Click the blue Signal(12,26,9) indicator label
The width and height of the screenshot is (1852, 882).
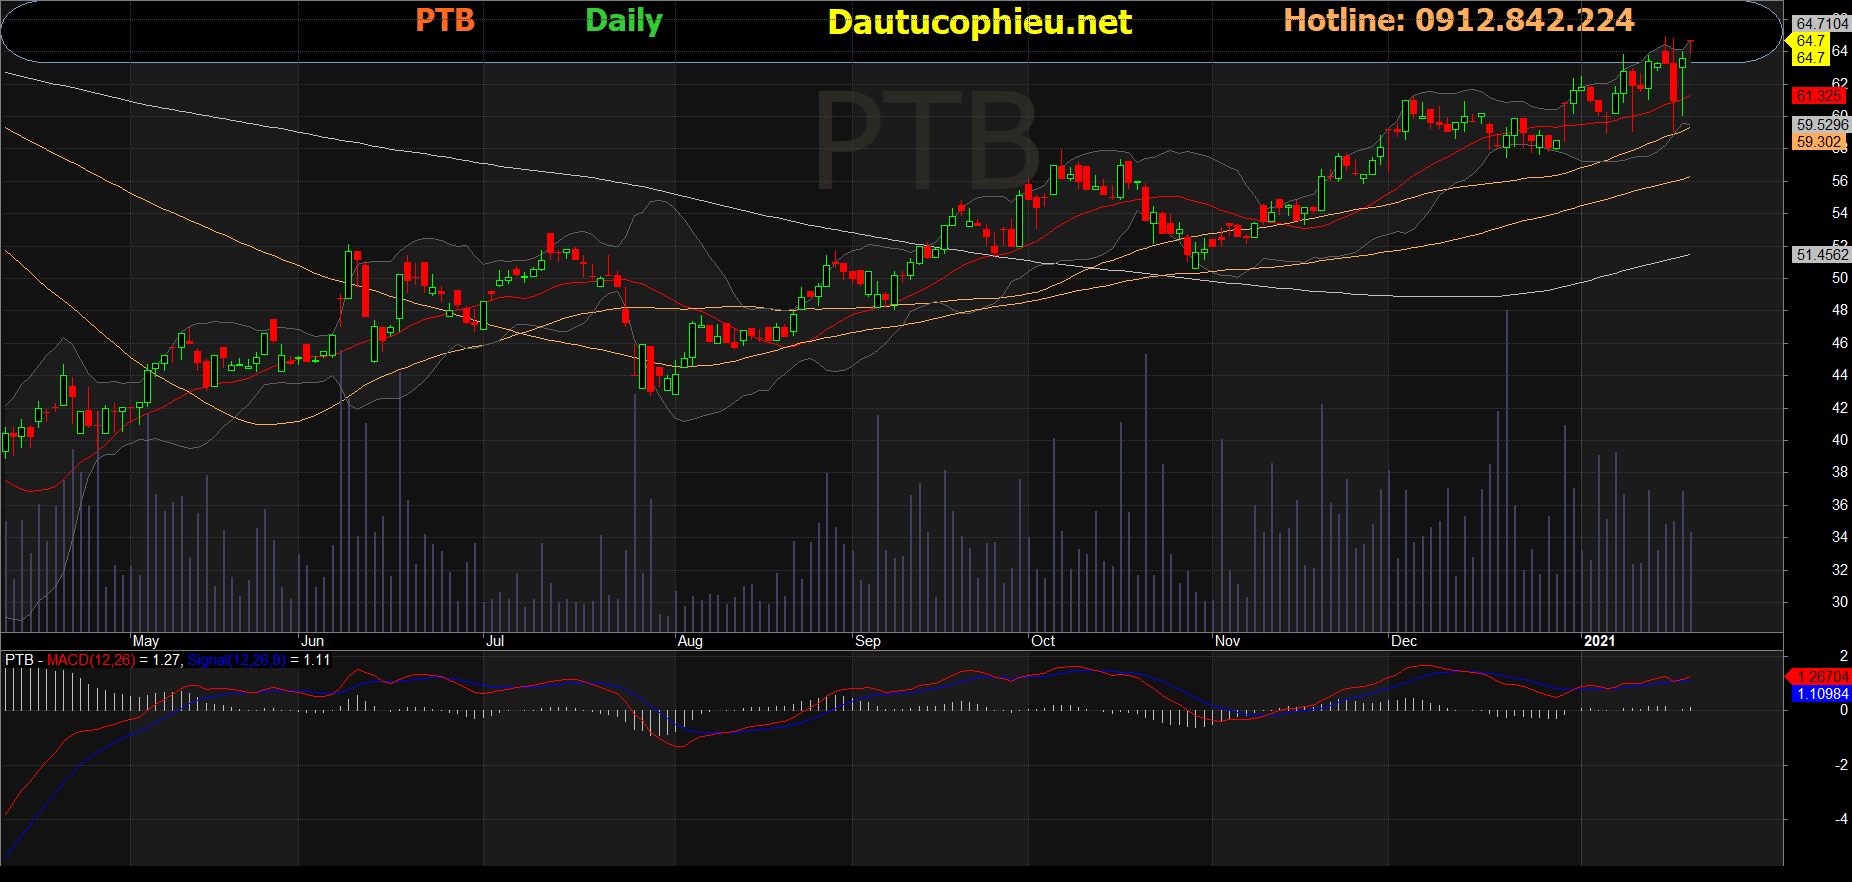pos(237,660)
